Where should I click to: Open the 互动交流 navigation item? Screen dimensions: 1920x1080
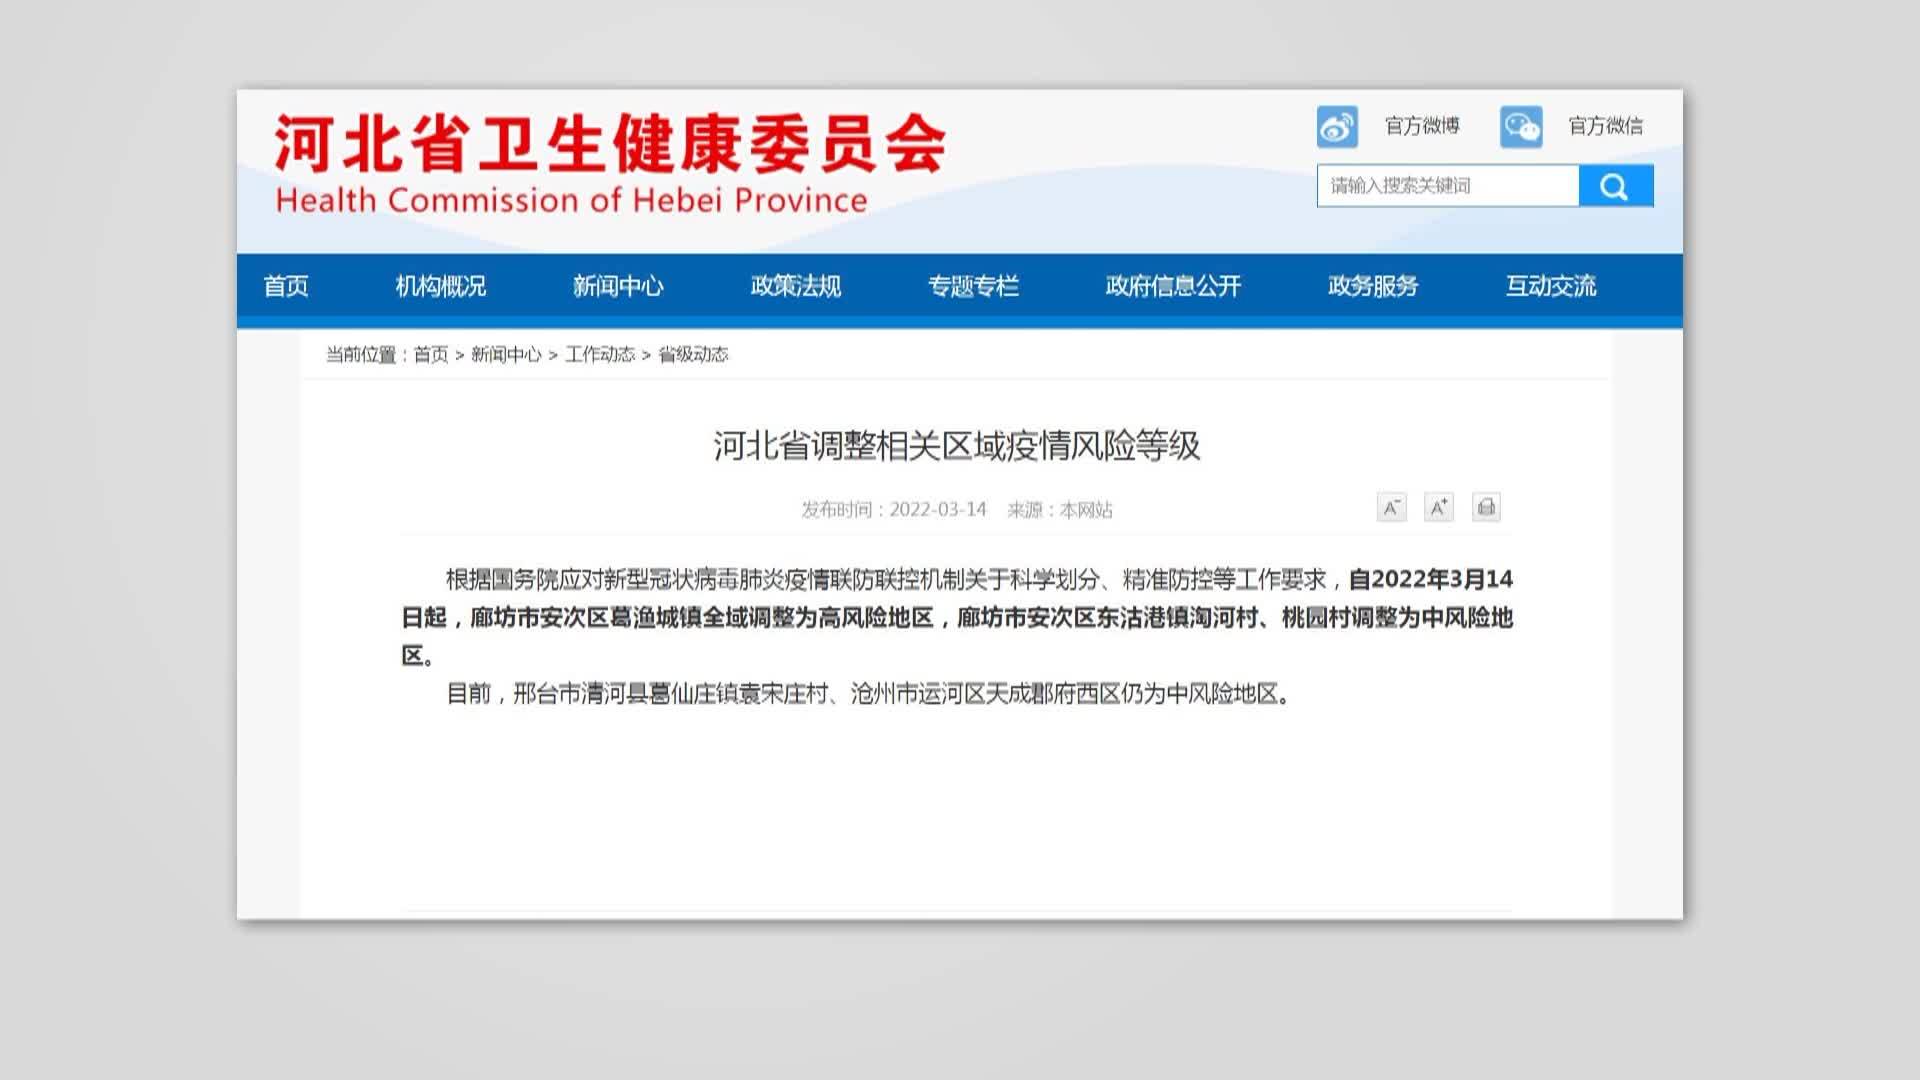tap(1551, 287)
